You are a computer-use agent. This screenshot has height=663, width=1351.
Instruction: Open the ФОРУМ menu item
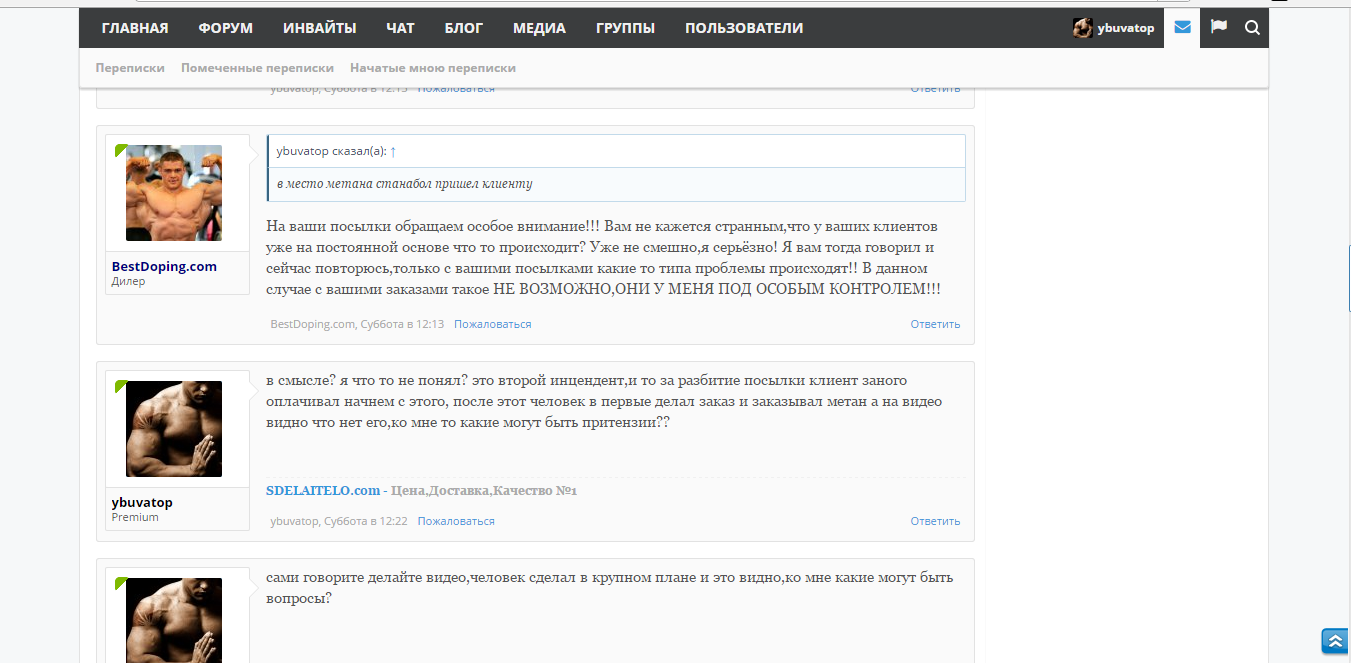225,28
